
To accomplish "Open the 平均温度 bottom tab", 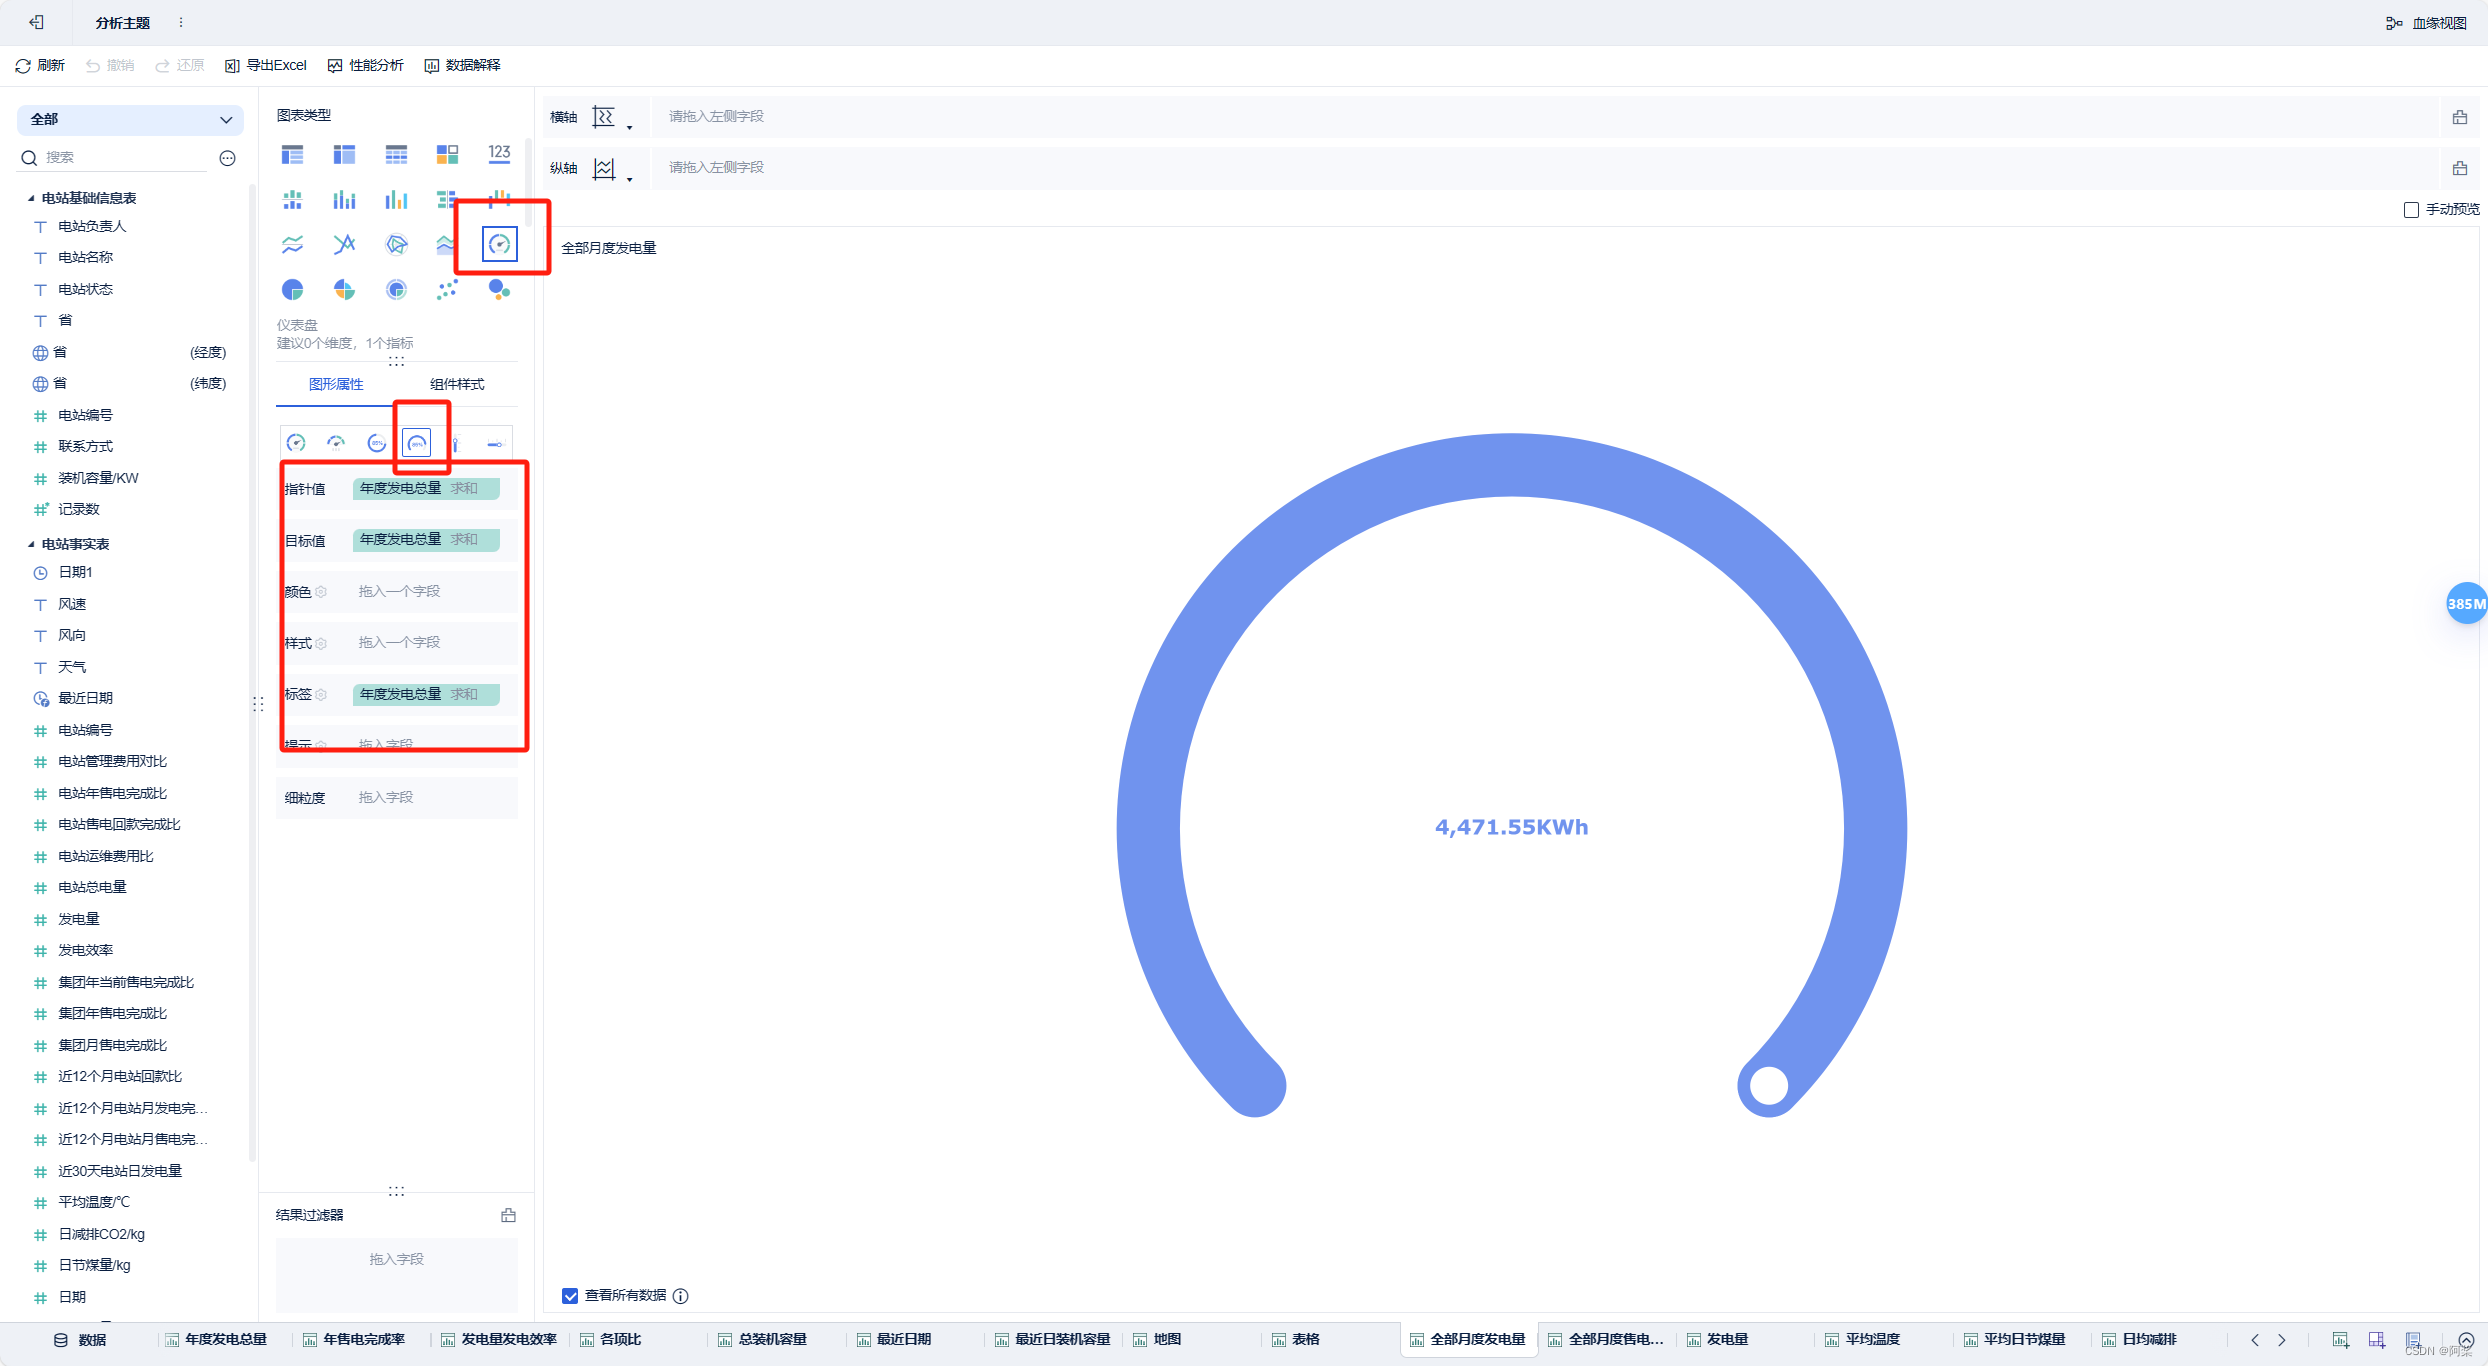I will pos(1863,1340).
